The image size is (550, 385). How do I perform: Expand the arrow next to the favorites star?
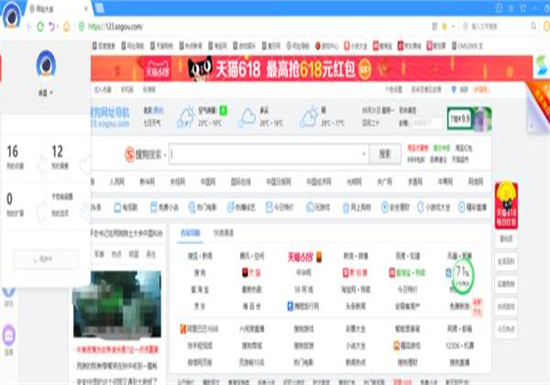click(x=453, y=27)
